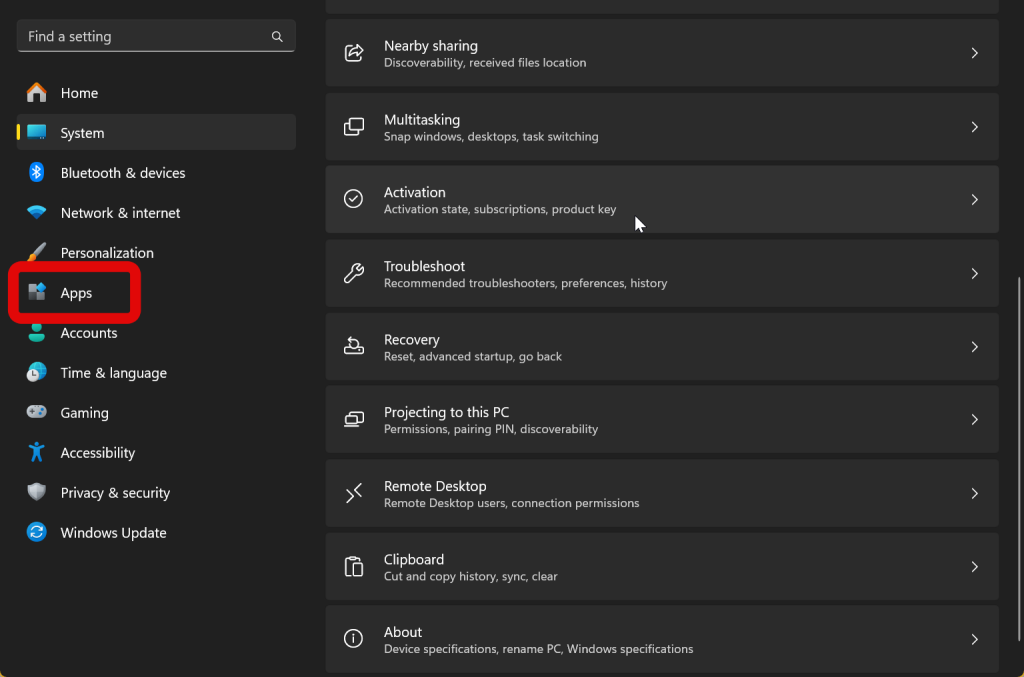The width and height of the screenshot is (1024, 677).
Task: Expand Nearby sharing with its chevron
Action: click(974, 53)
